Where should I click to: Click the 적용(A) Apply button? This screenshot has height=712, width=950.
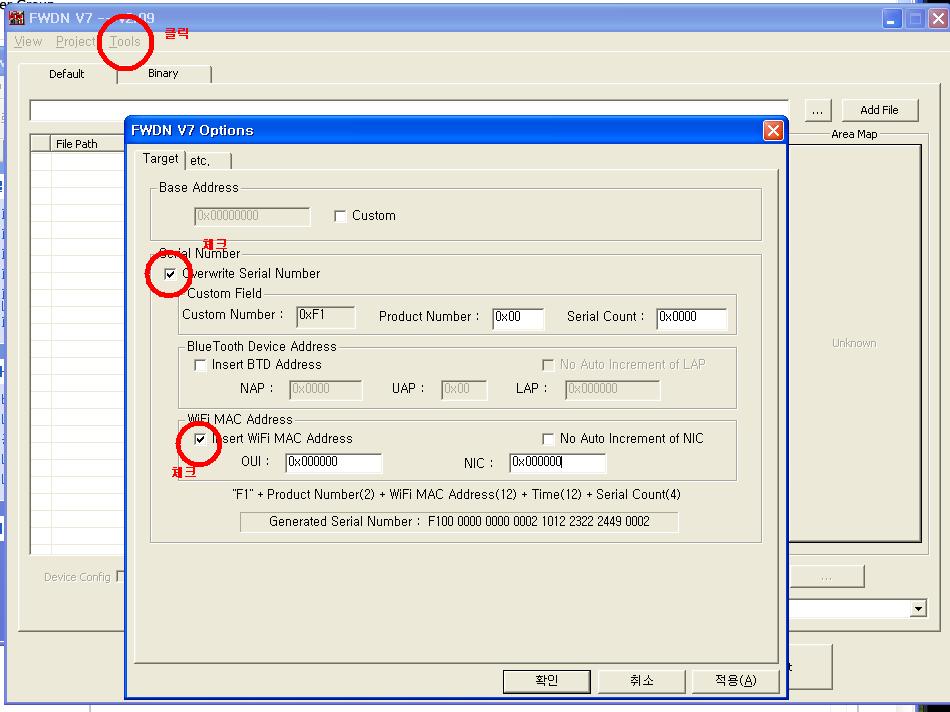[736, 680]
